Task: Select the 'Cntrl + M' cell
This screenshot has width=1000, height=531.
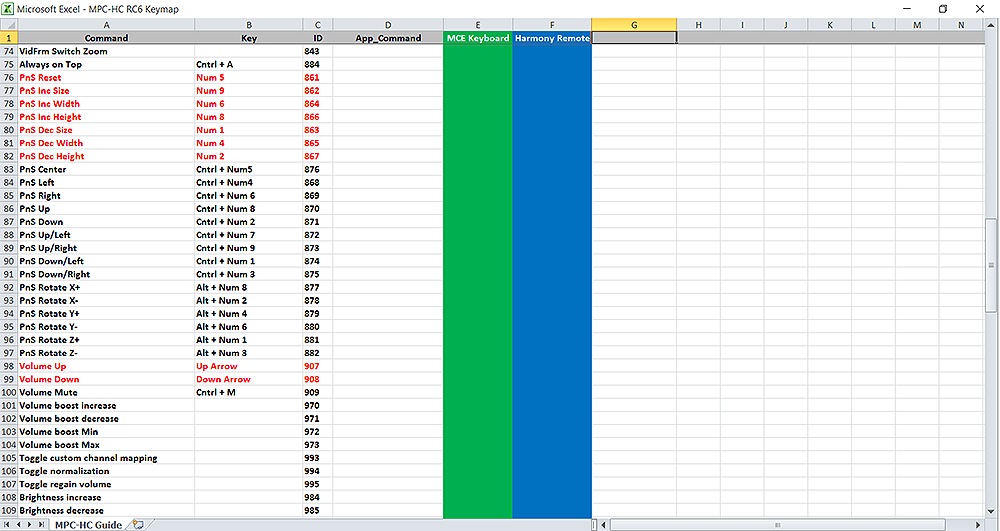Action: [249, 393]
